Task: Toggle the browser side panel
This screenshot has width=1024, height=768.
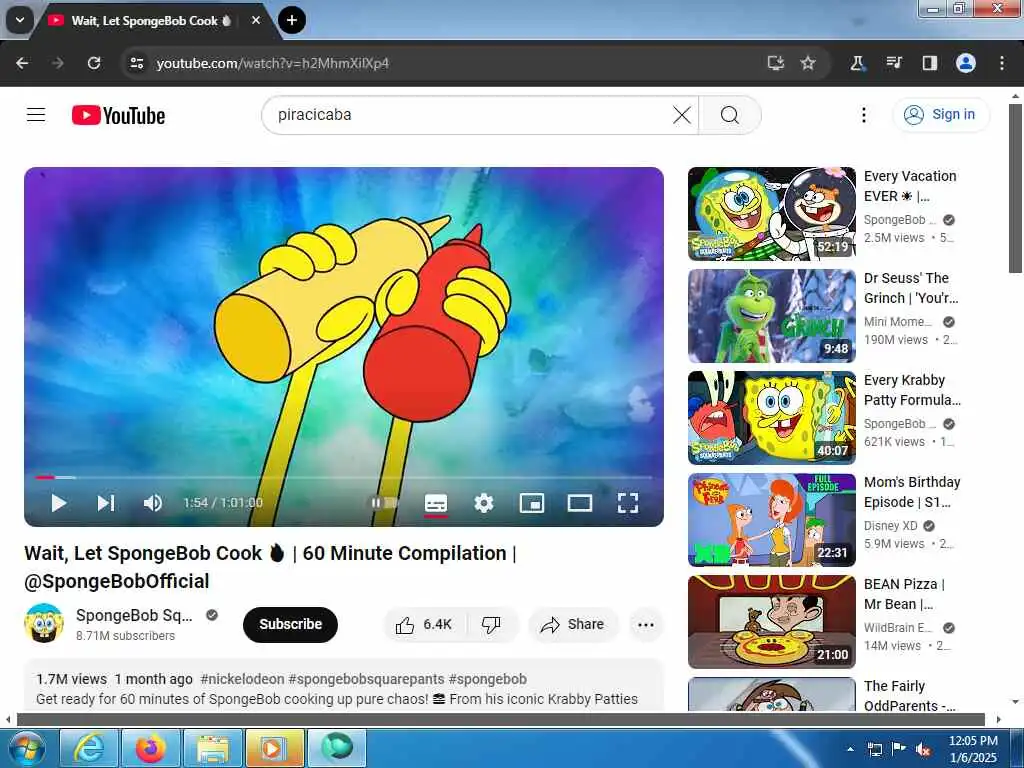Action: (x=929, y=63)
